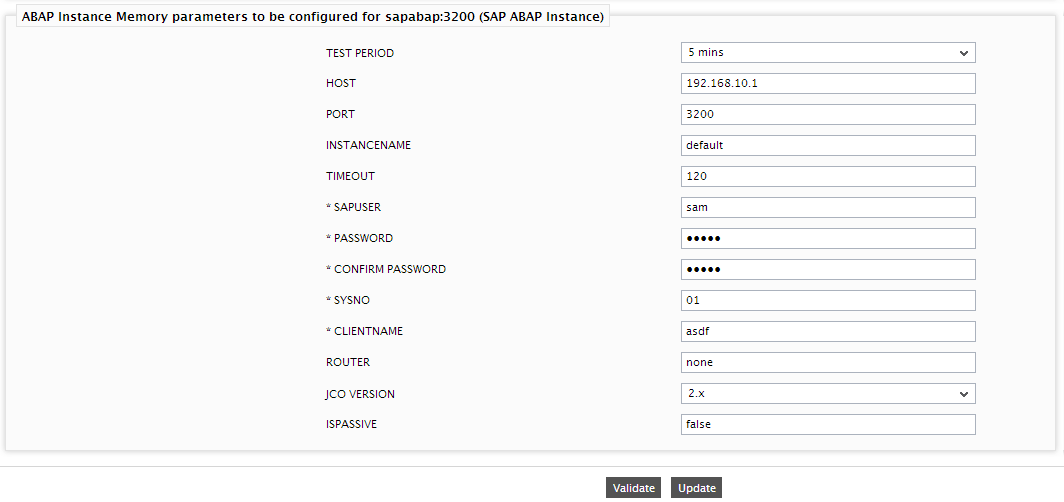The width and height of the screenshot is (1064, 502).
Task: Click the * SYSNO label
Action: 348,301
